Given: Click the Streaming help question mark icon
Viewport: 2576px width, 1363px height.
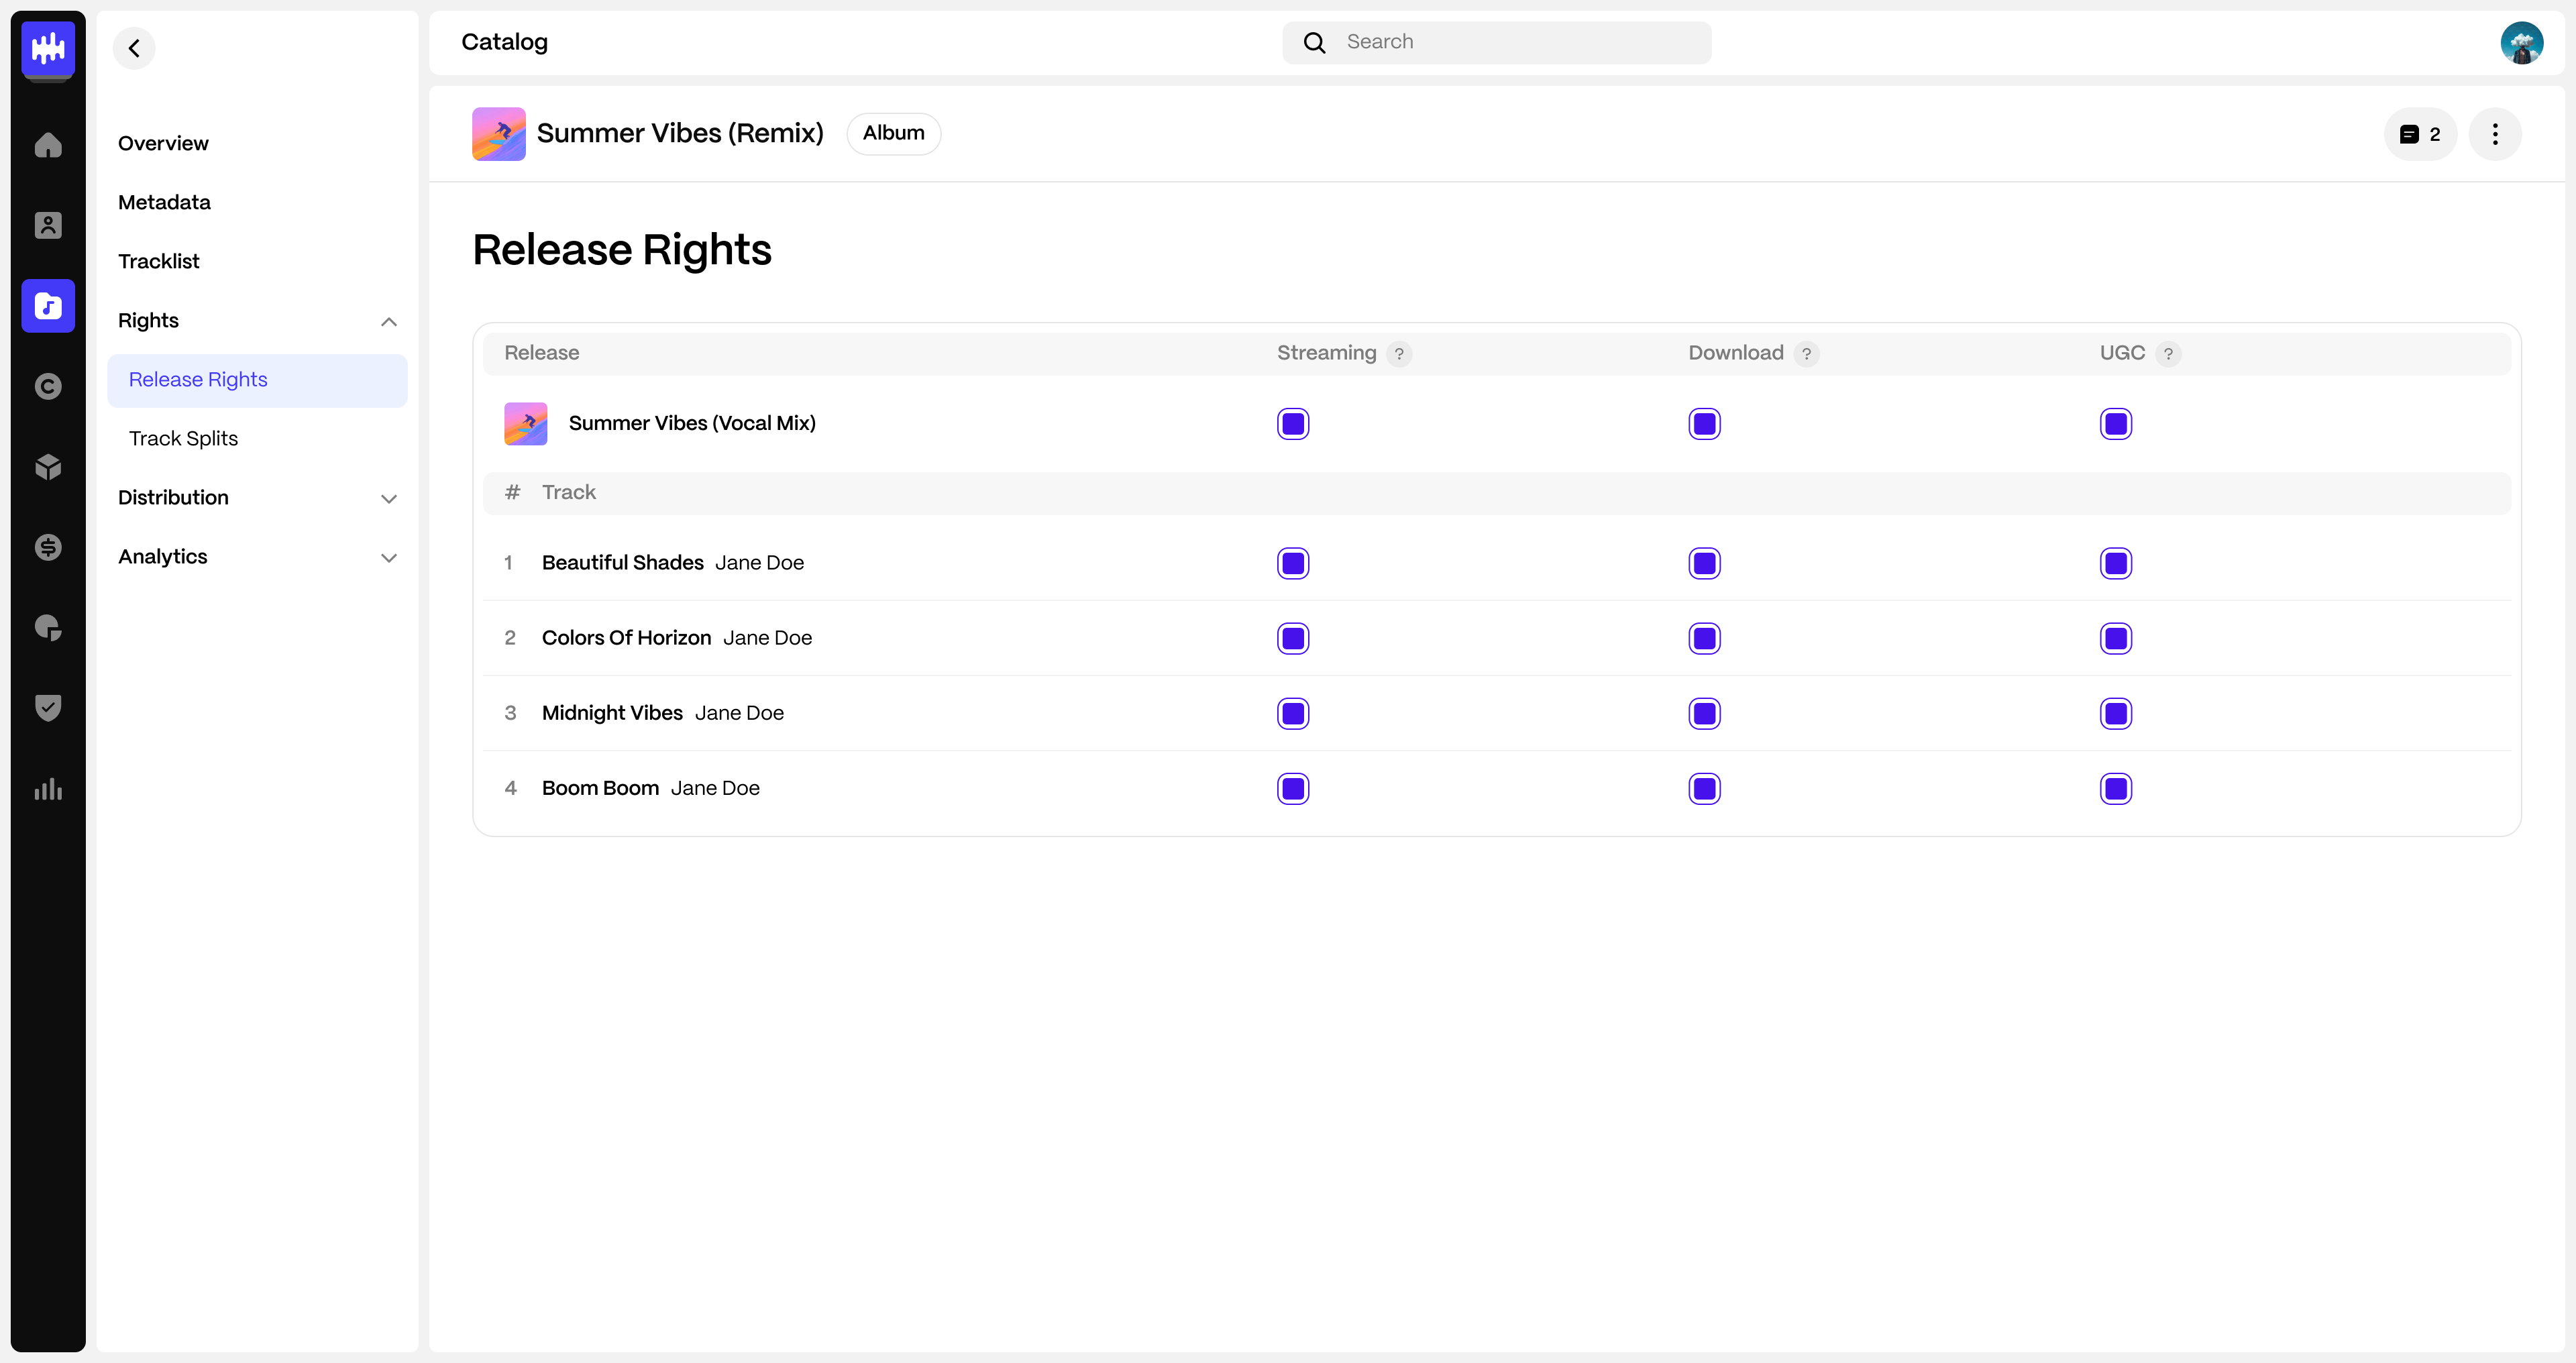Looking at the screenshot, I should pyautogui.click(x=1399, y=353).
